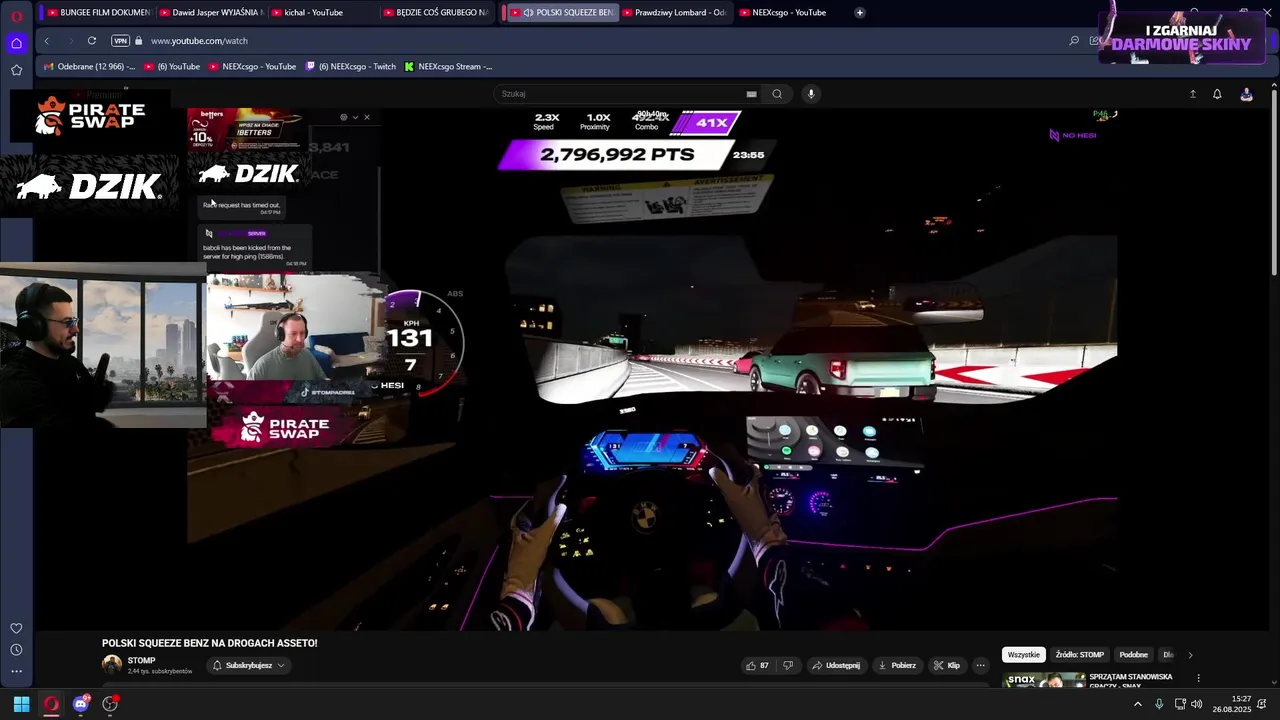Open YouTube account avatar menu
The width and height of the screenshot is (1280, 720).
1246,94
